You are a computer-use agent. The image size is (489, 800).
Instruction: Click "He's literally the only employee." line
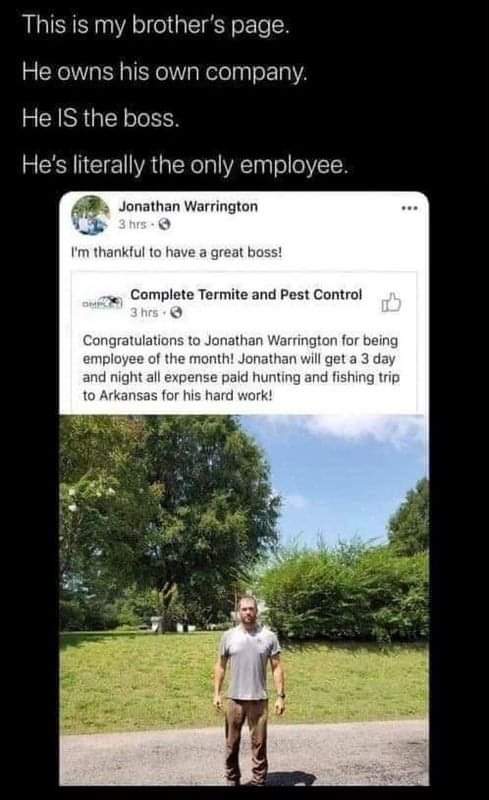click(x=185, y=165)
